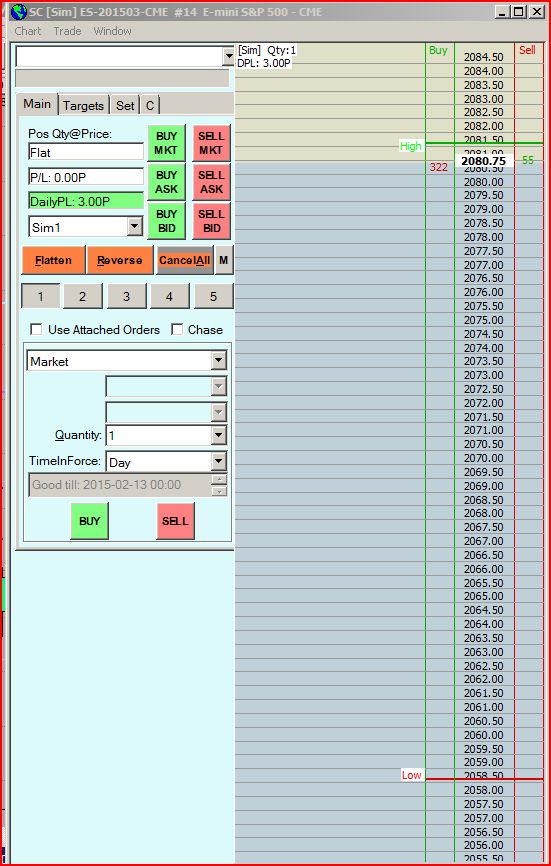The image size is (551, 866).
Task: Toggle the Chase checkbox
Action: click(x=177, y=330)
